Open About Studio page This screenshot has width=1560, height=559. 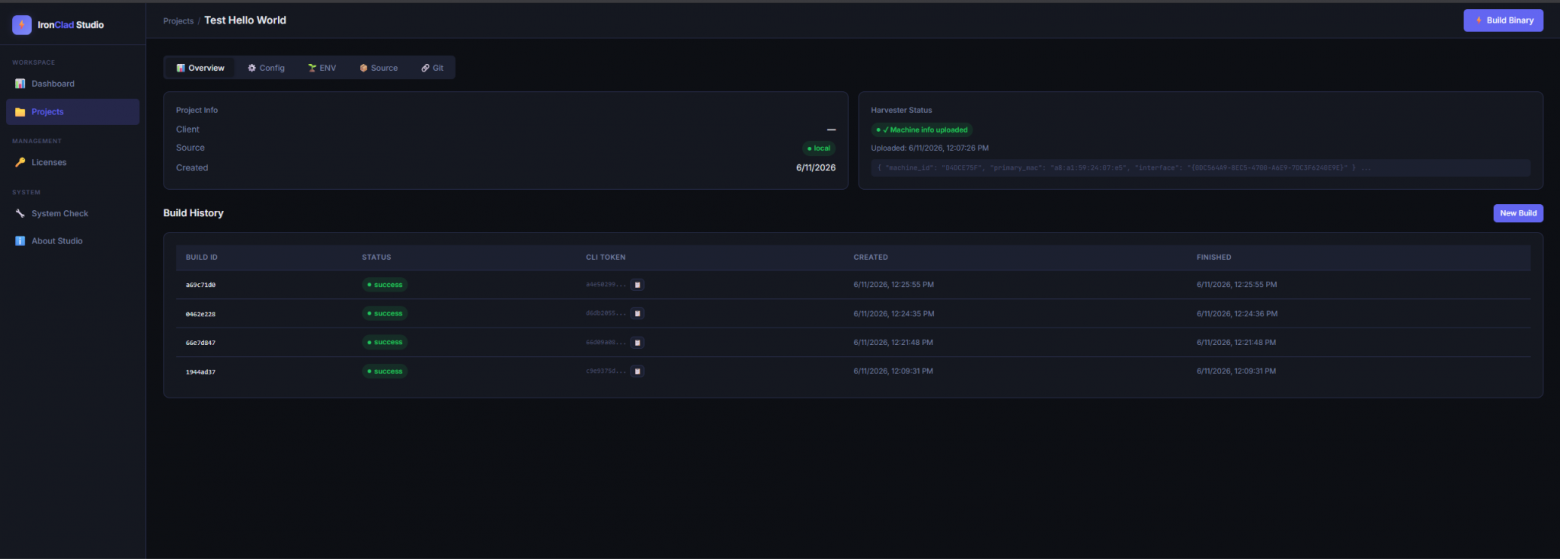point(73,241)
